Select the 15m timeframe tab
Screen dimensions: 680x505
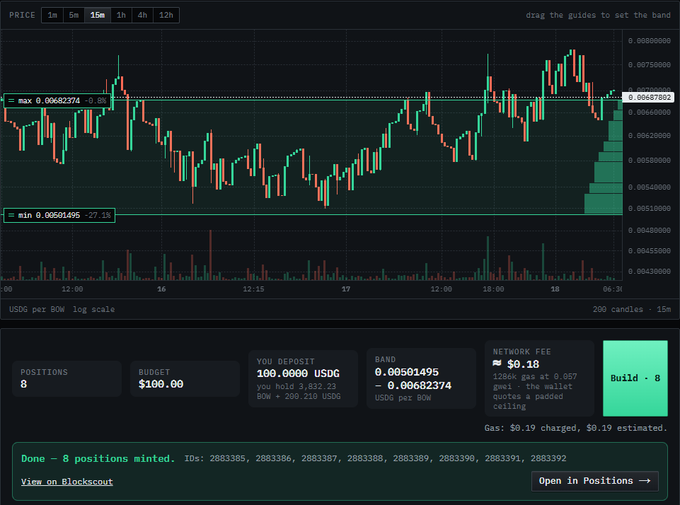click(97, 15)
